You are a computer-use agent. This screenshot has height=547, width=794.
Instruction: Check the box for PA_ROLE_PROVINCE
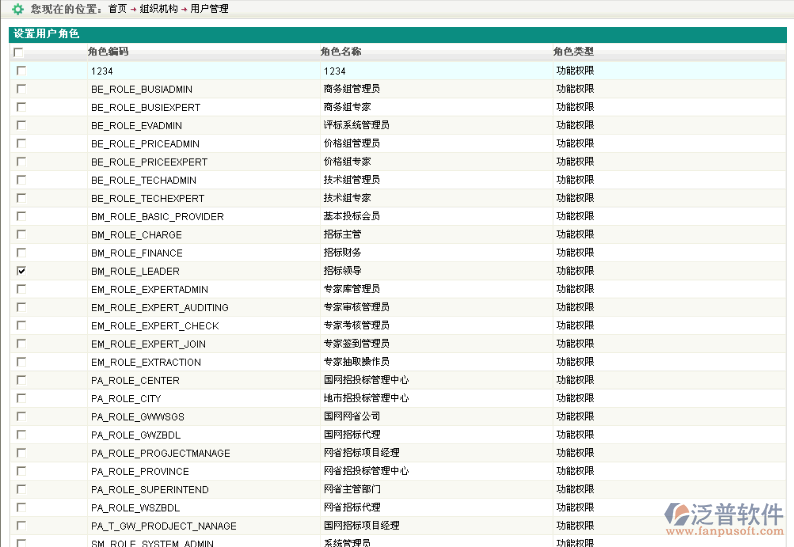[x=21, y=471]
